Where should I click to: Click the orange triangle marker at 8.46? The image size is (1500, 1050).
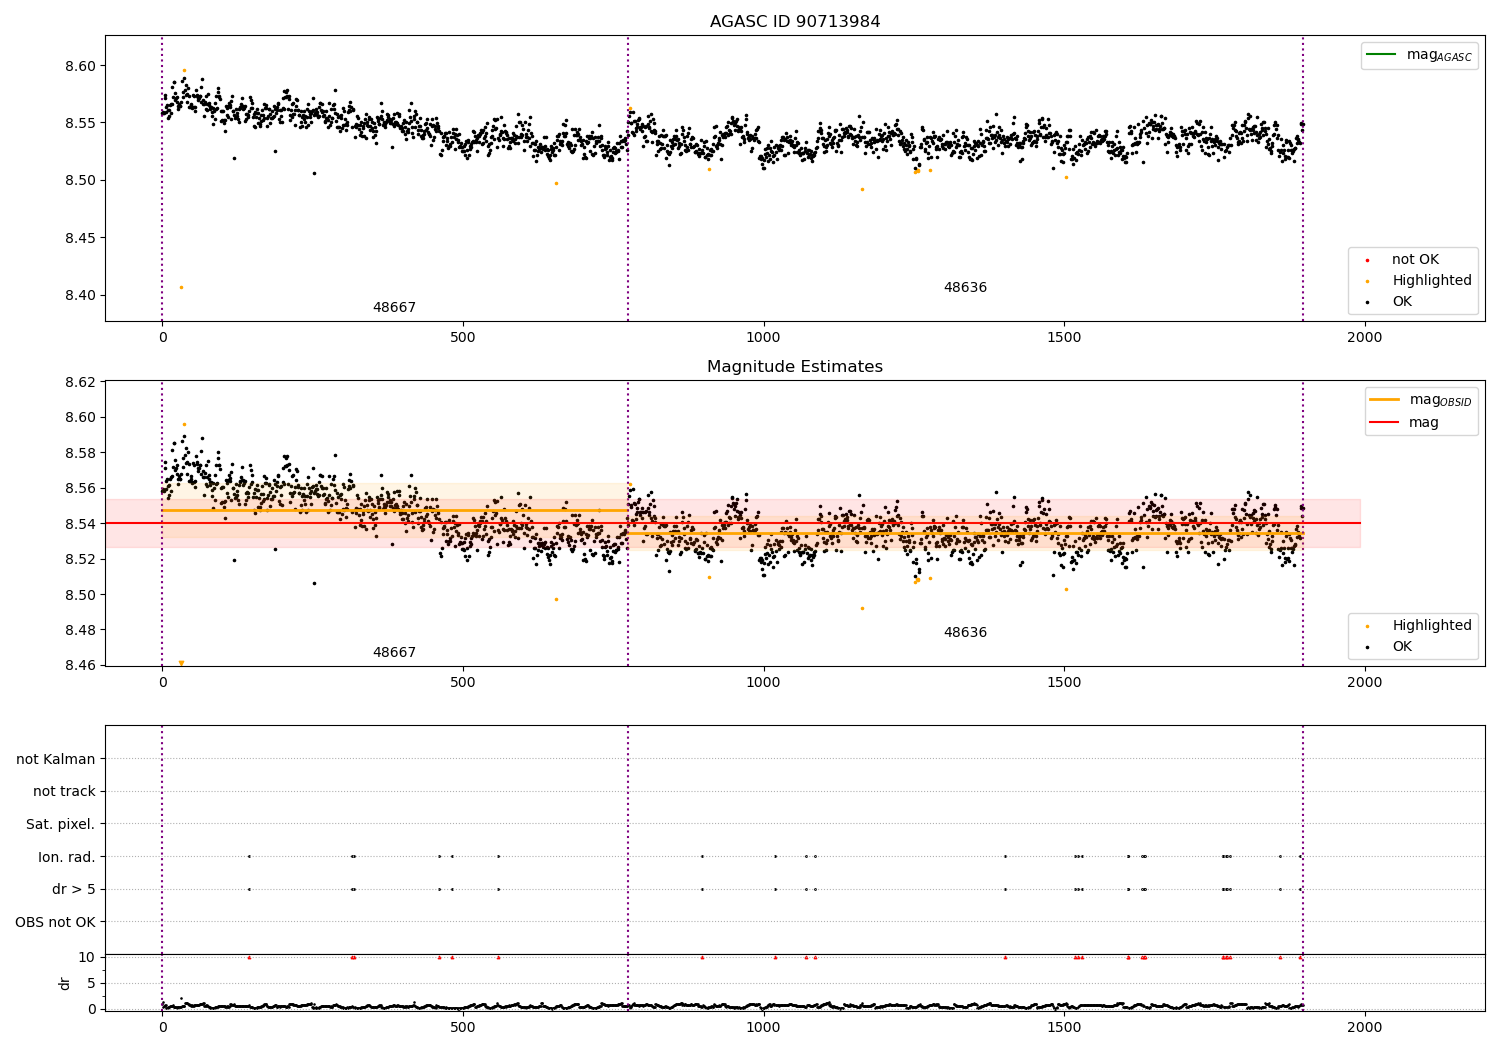point(181,663)
